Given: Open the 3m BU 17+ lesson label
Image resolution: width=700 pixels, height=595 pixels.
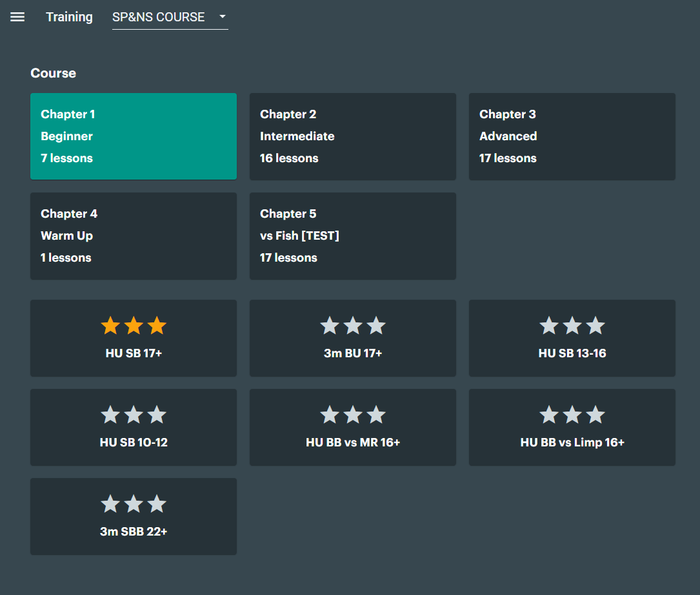Looking at the screenshot, I should click(353, 353).
